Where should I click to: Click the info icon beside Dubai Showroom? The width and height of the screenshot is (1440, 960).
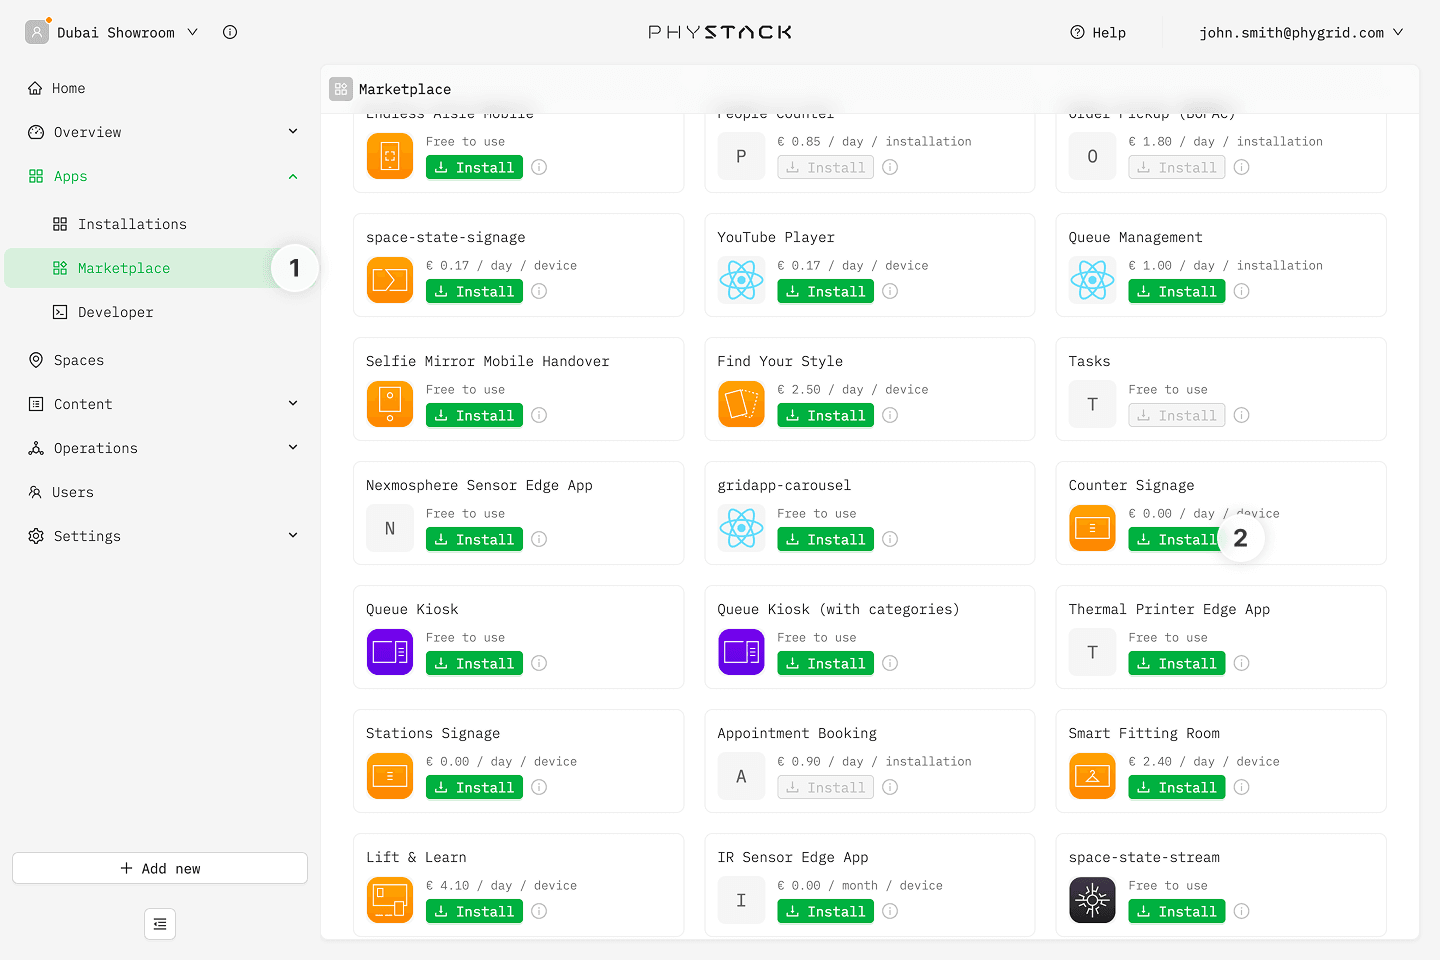230,32
